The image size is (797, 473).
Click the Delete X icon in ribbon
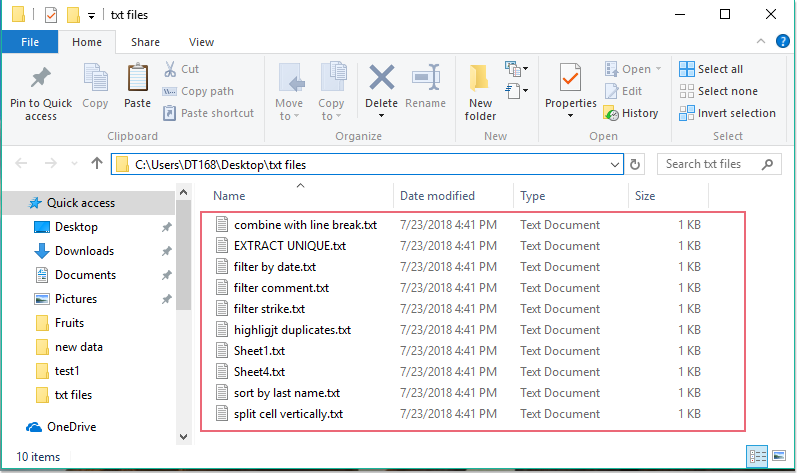pyautogui.click(x=381, y=78)
